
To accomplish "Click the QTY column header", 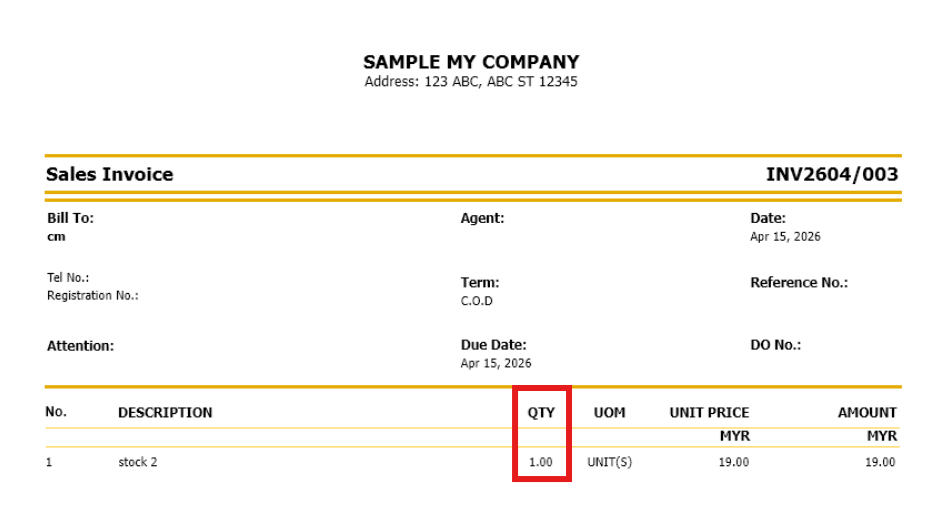I will point(541,412).
